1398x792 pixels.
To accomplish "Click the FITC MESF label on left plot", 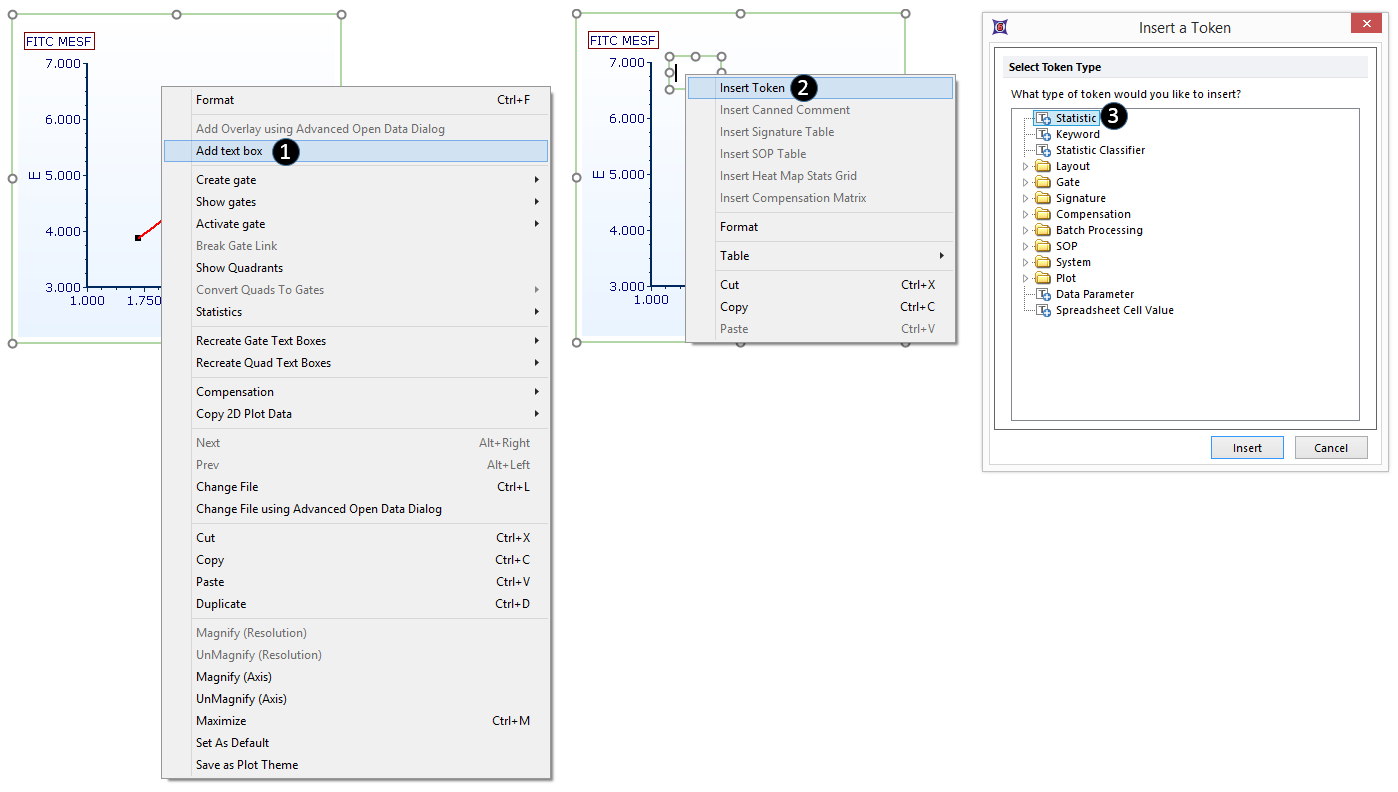I will (x=59, y=41).
